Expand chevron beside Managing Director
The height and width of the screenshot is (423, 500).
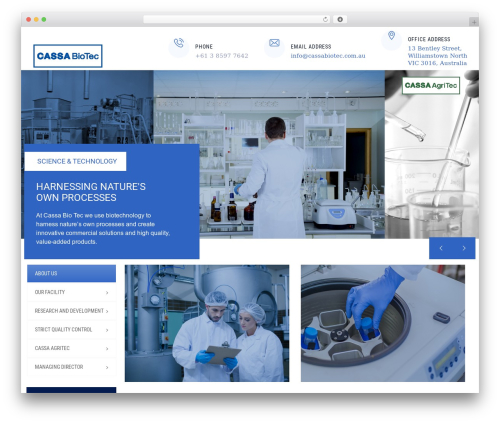107,367
